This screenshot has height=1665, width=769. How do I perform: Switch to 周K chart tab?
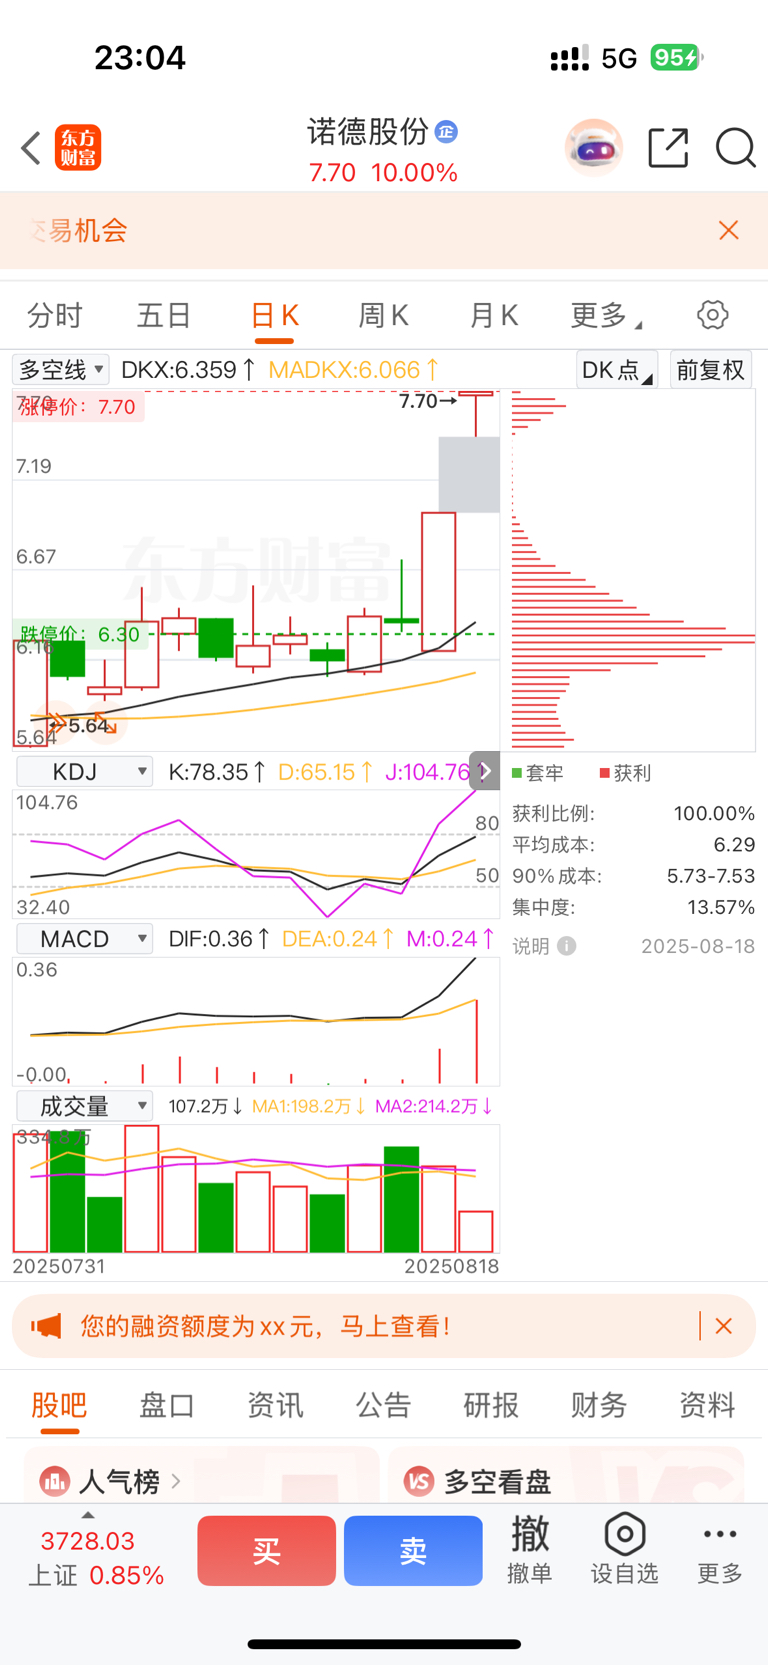(384, 316)
